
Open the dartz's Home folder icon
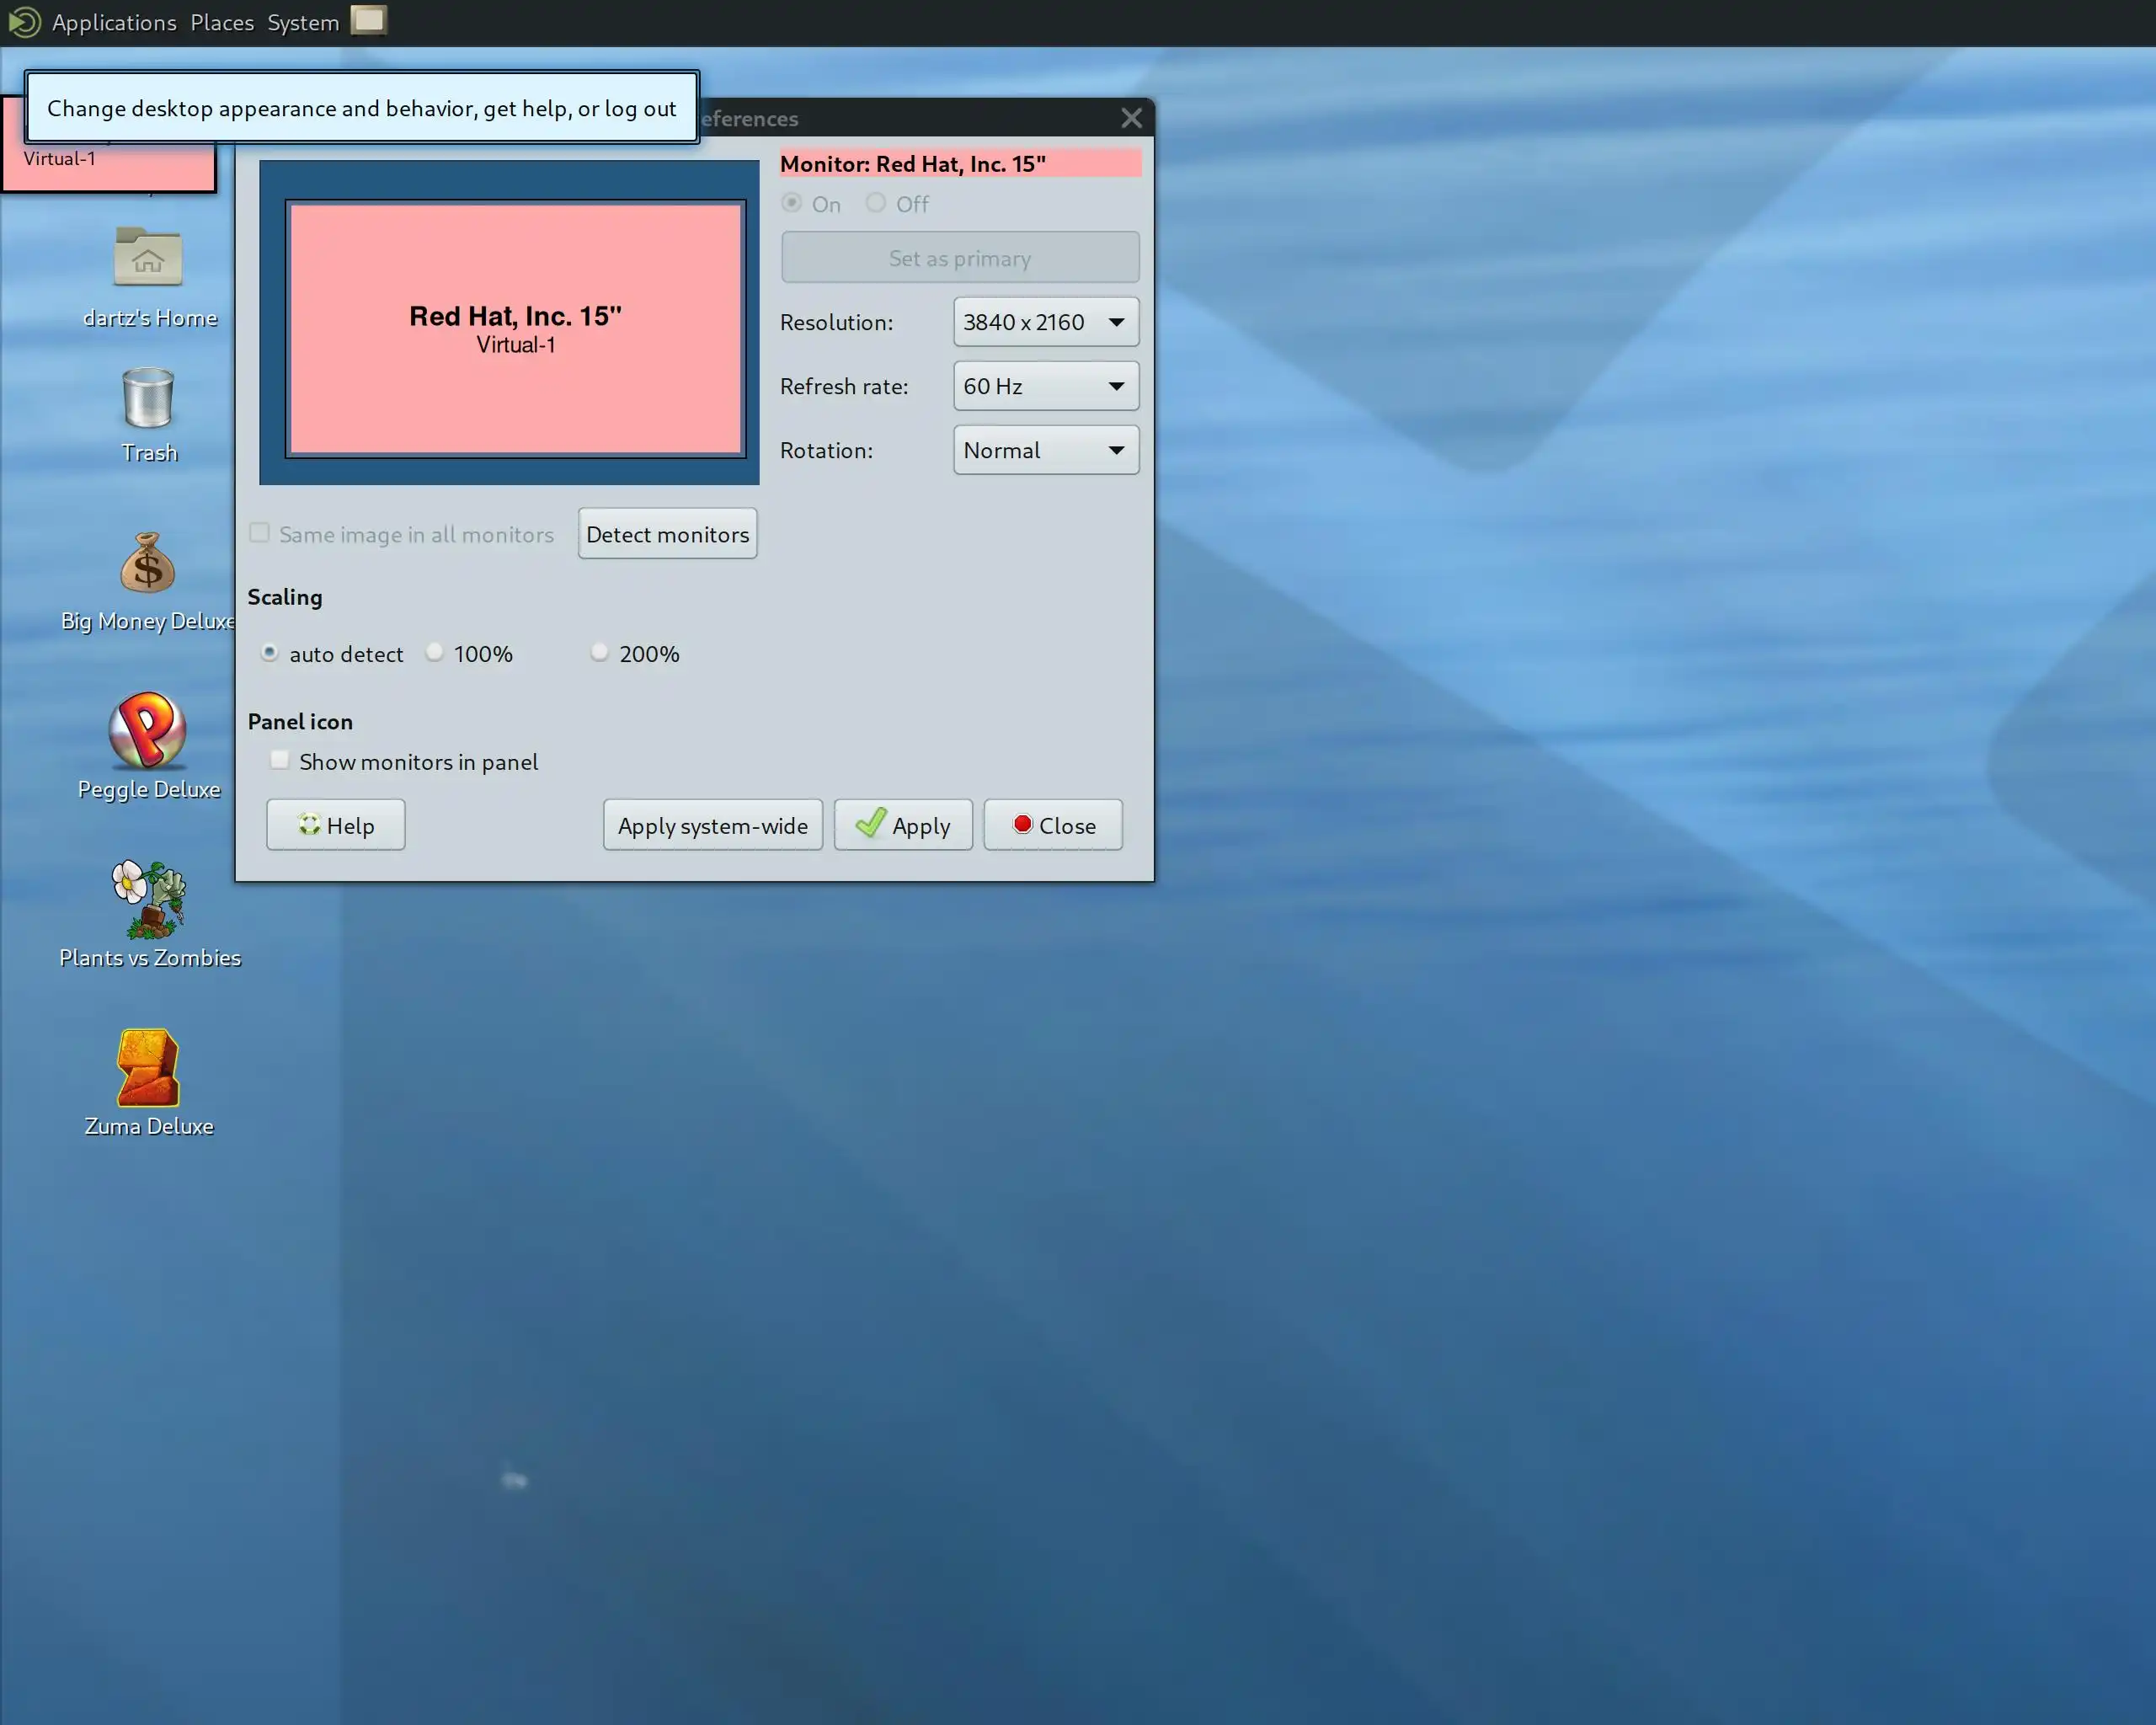click(x=148, y=258)
